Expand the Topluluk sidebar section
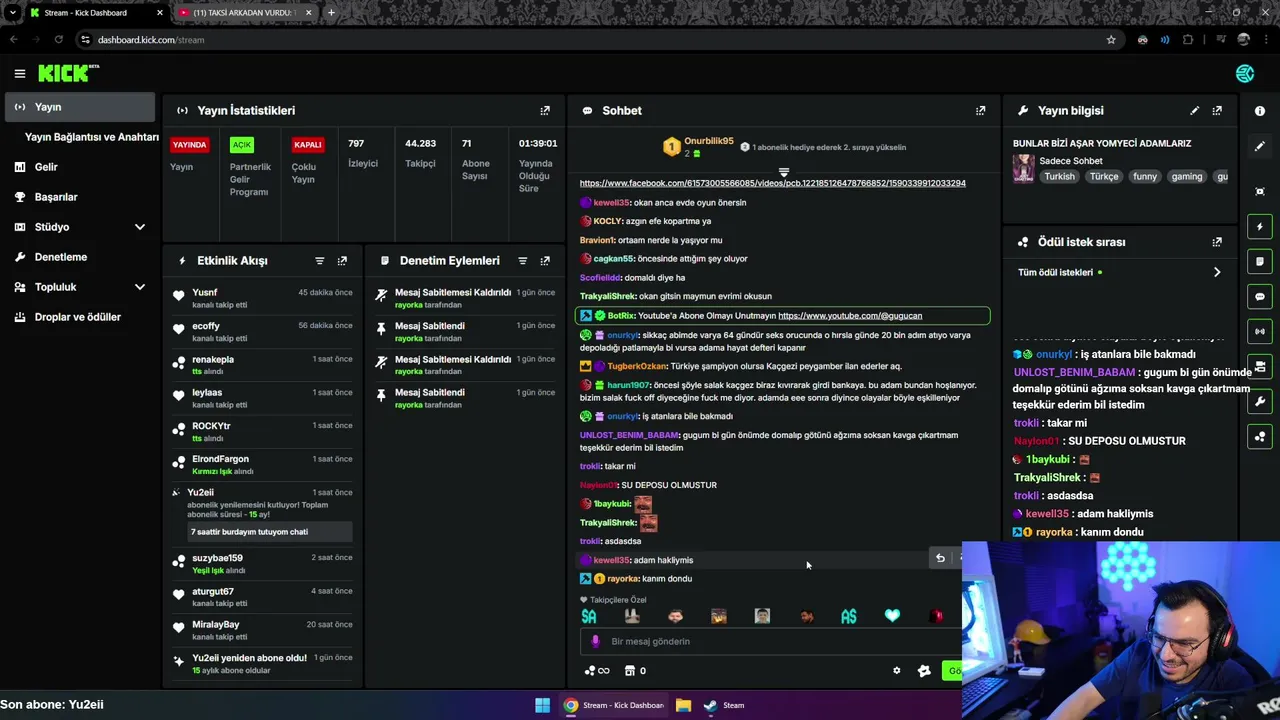Screen dimensions: 1280x720 click(x=140, y=287)
